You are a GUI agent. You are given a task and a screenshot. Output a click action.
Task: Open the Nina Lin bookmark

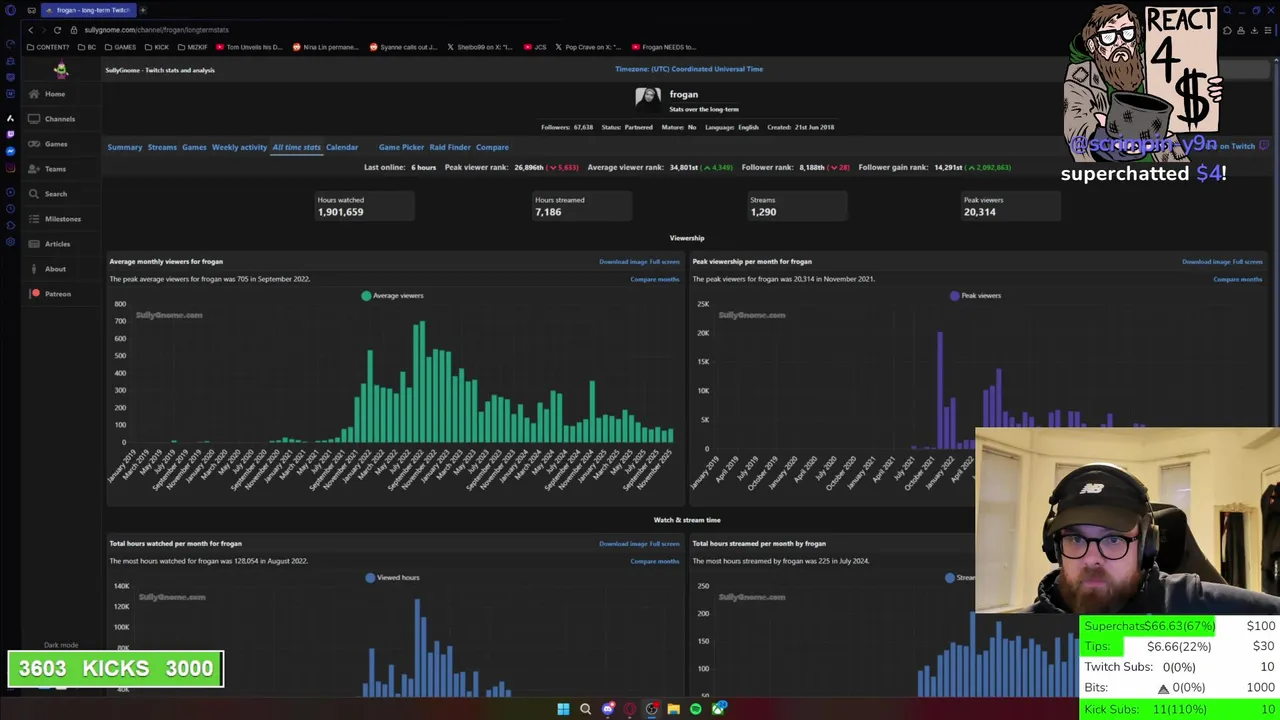pos(325,47)
